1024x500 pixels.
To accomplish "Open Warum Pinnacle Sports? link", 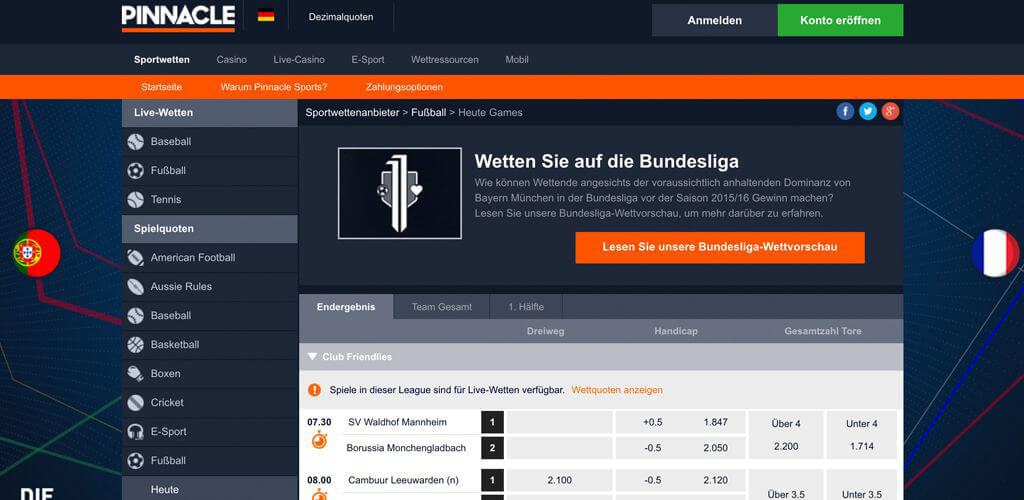I will coord(274,87).
